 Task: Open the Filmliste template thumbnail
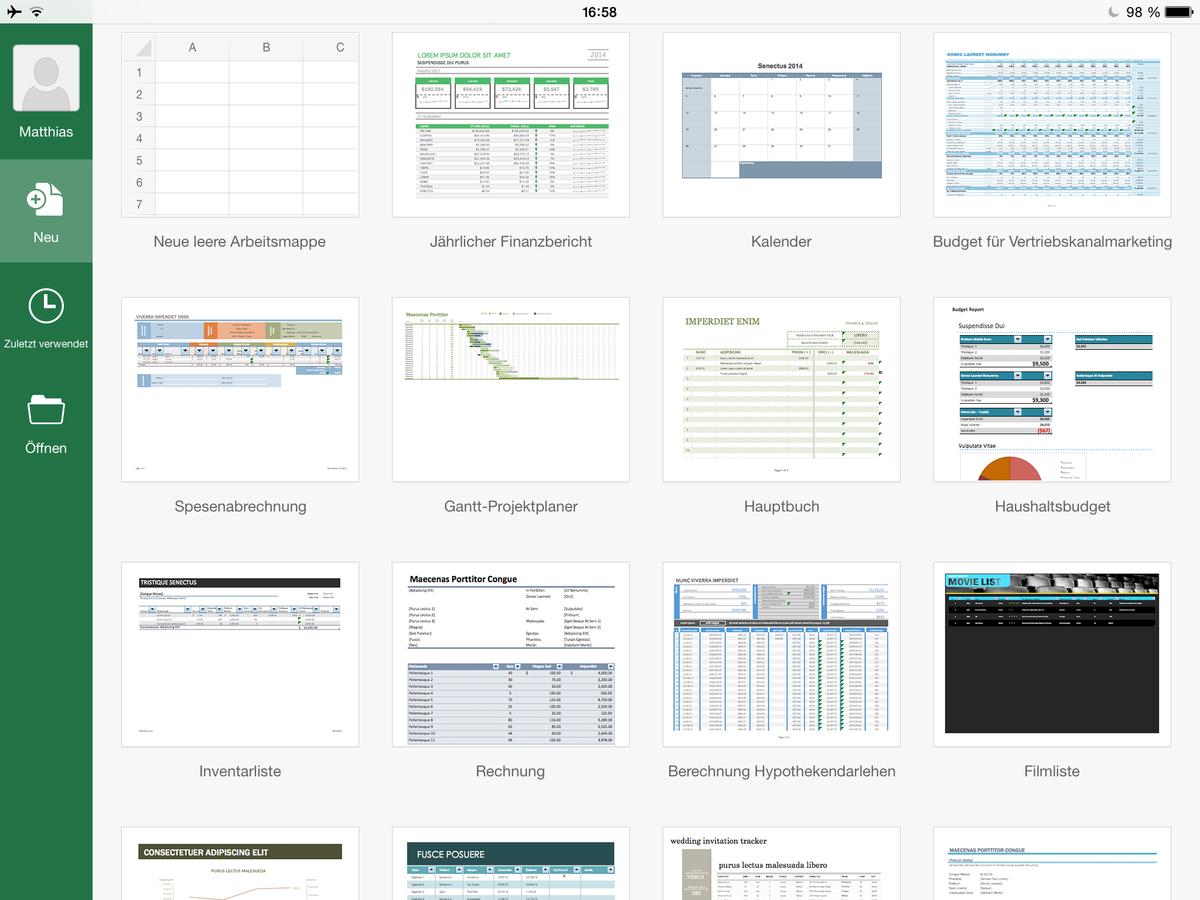tap(1052, 655)
